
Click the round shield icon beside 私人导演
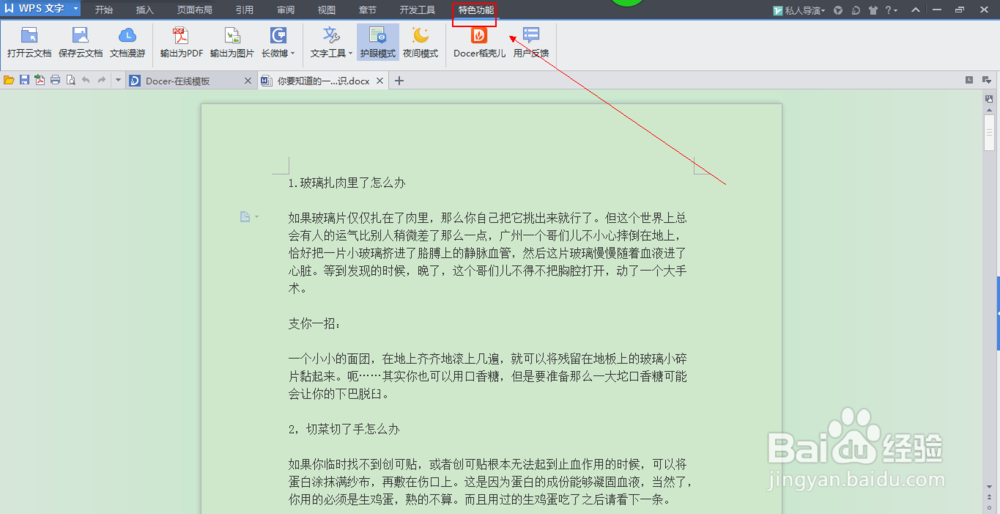pos(839,10)
